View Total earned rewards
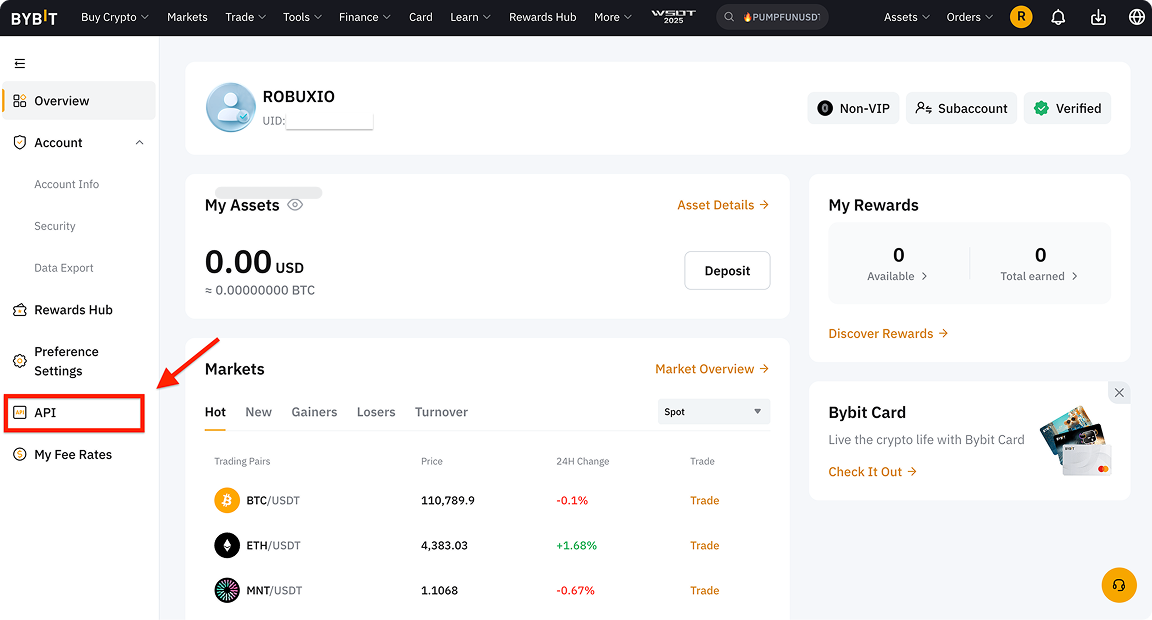The height and width of the screenshot is (620, 1152). (x=1040, y=264)
